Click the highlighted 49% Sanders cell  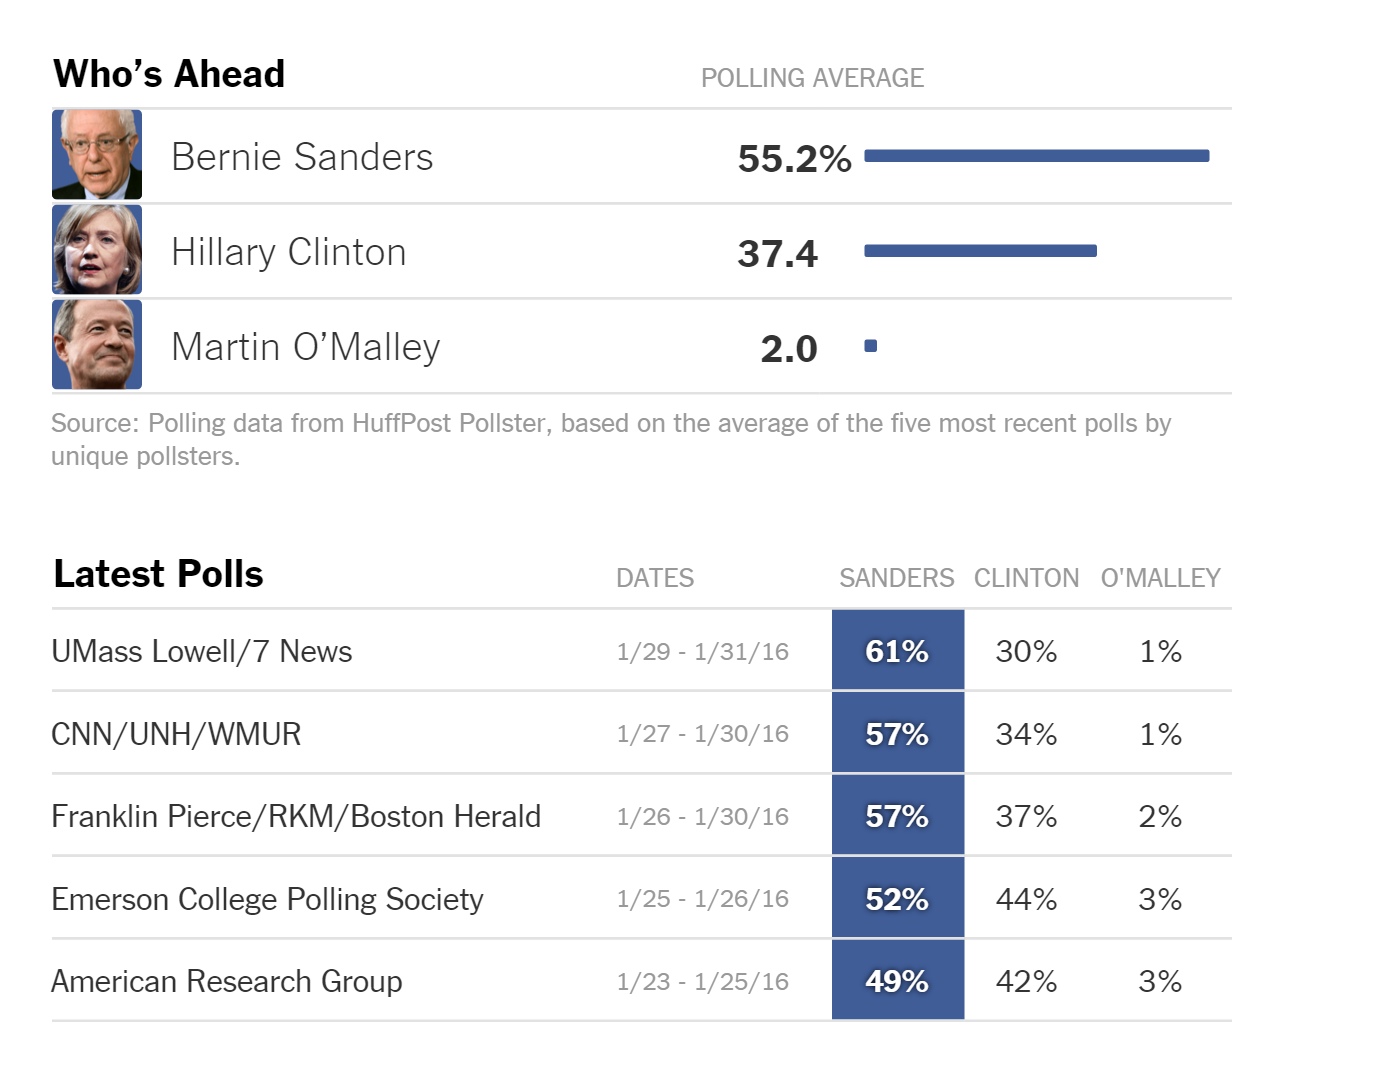click(898, 980)
